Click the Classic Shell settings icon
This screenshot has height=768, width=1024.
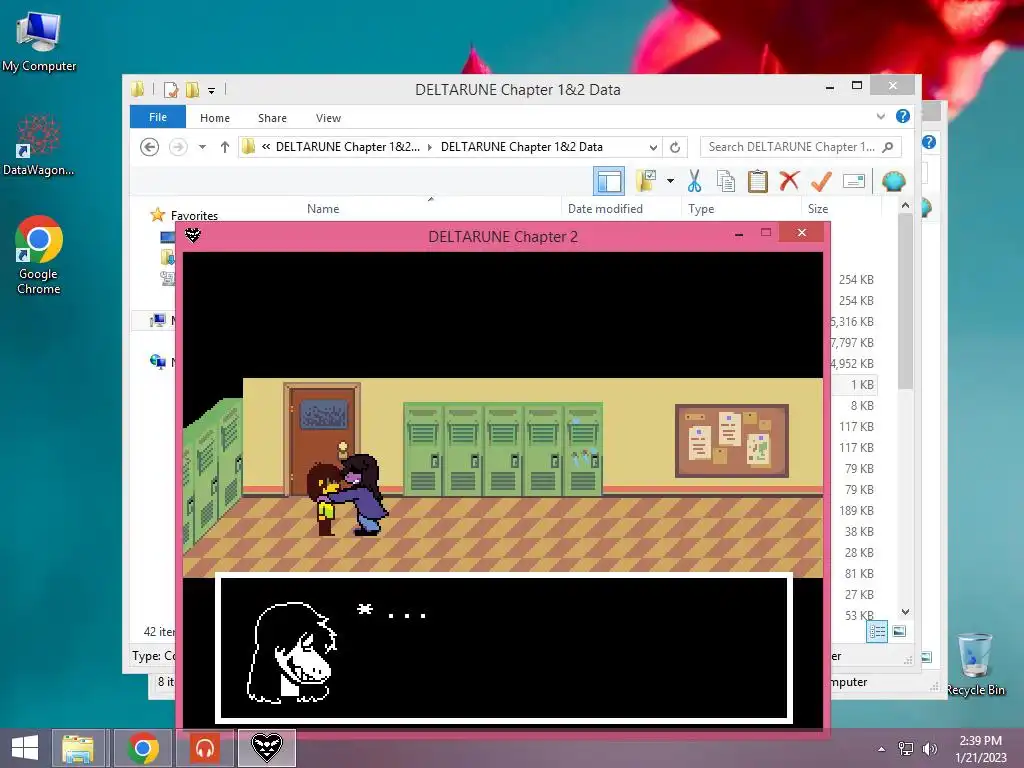[893, 181]
